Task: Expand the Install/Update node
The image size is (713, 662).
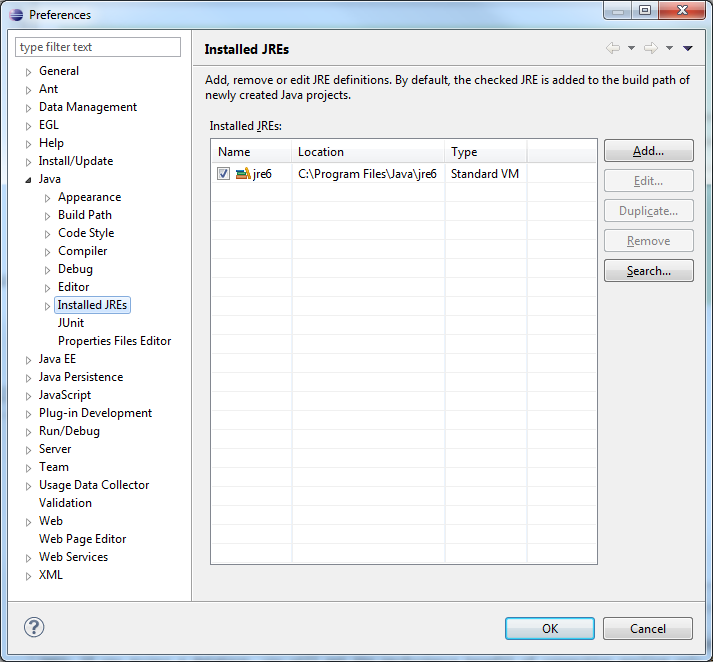Action: [28, 162]
